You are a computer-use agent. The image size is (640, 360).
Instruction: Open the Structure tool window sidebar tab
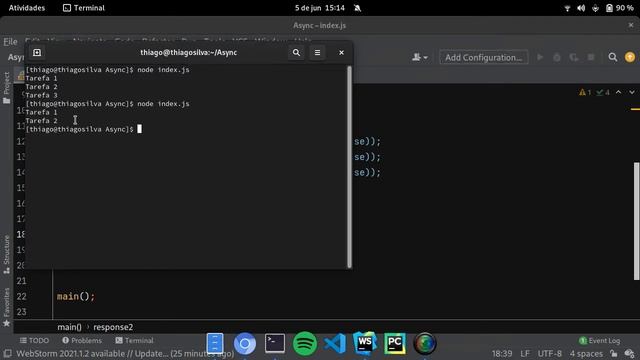(x=7, y=254)
